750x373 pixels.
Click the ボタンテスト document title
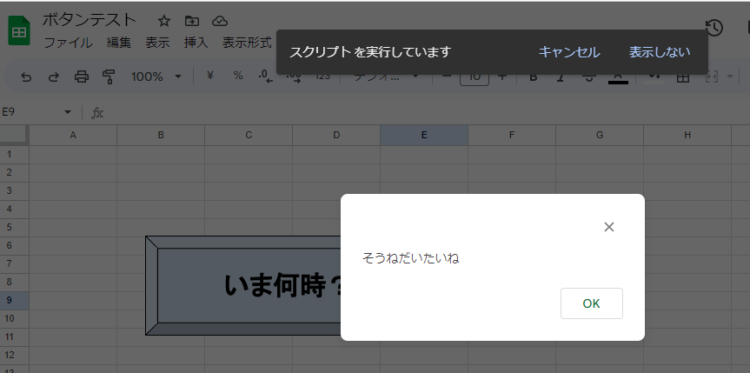coord(89,20)
